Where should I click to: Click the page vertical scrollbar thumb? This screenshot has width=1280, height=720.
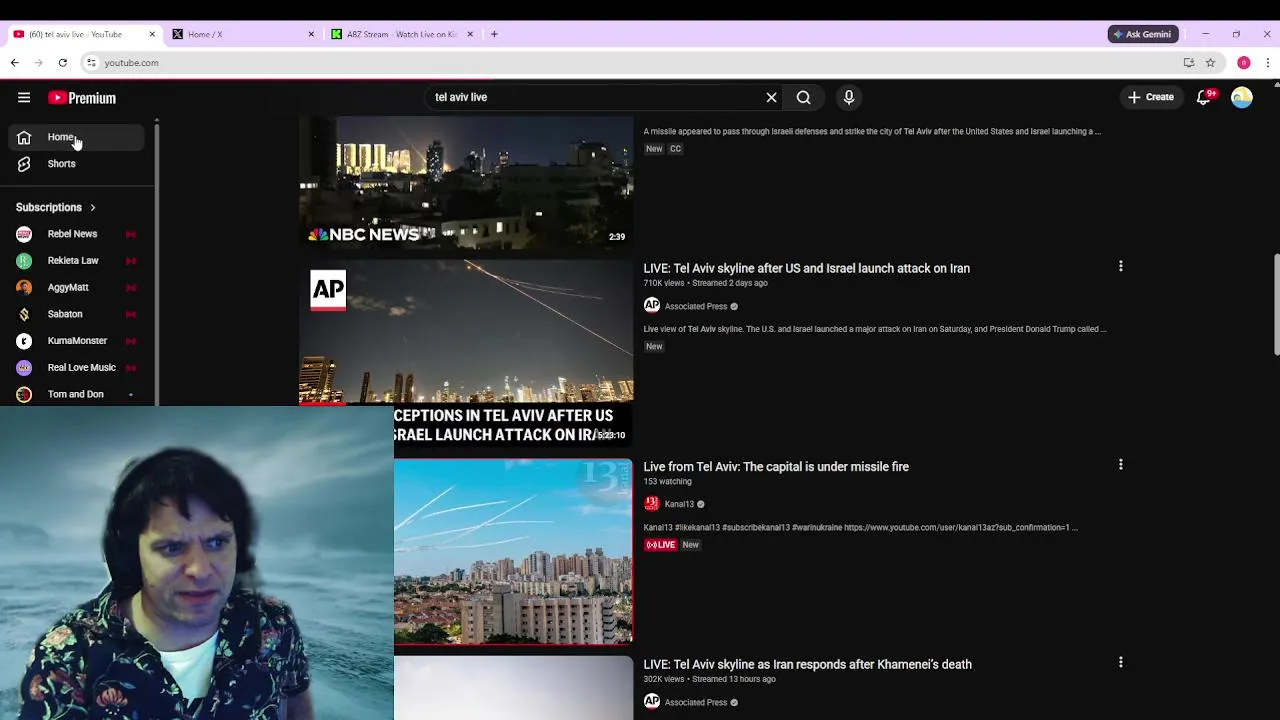click(x=1276, y=305)
